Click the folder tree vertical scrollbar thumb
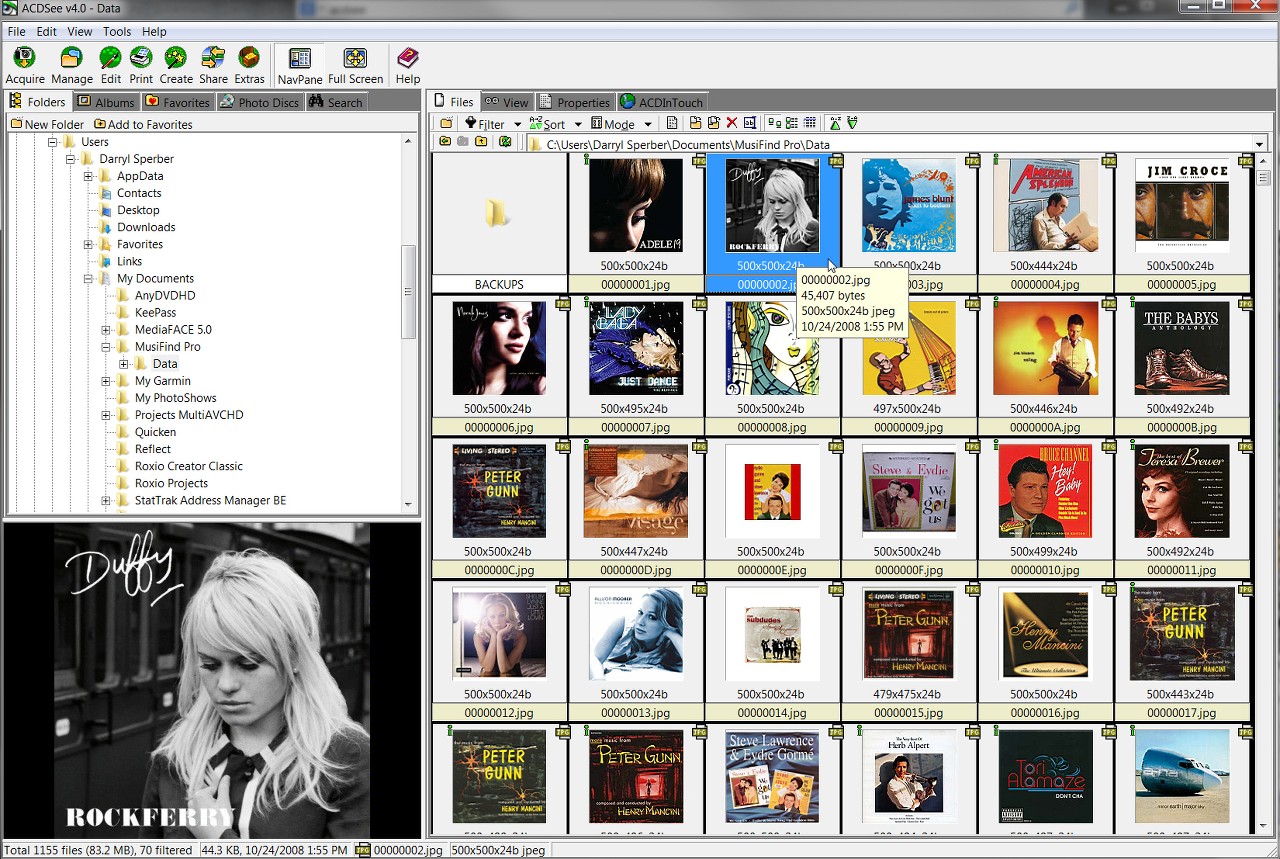The width and height of the screenshot is (1280, 859). point(408,292)
